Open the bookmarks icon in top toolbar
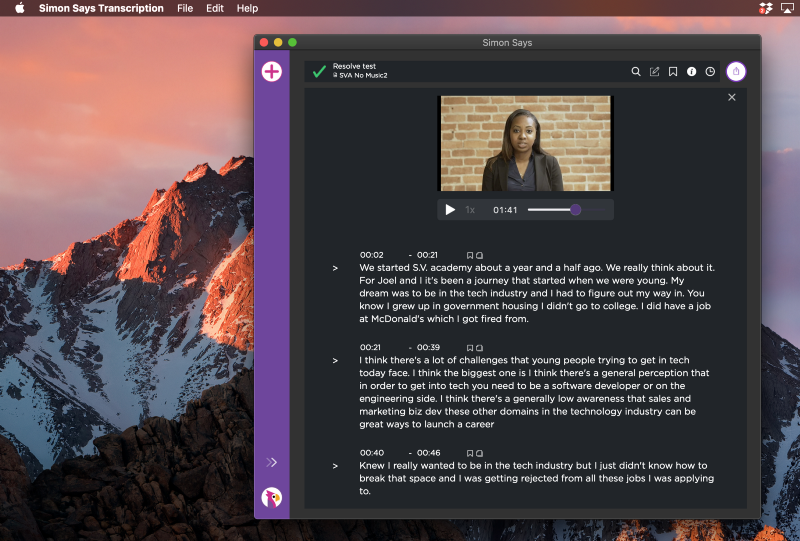The height and width of the screenshot is (541, 800). pyautogui.click(x=673, y=72)
